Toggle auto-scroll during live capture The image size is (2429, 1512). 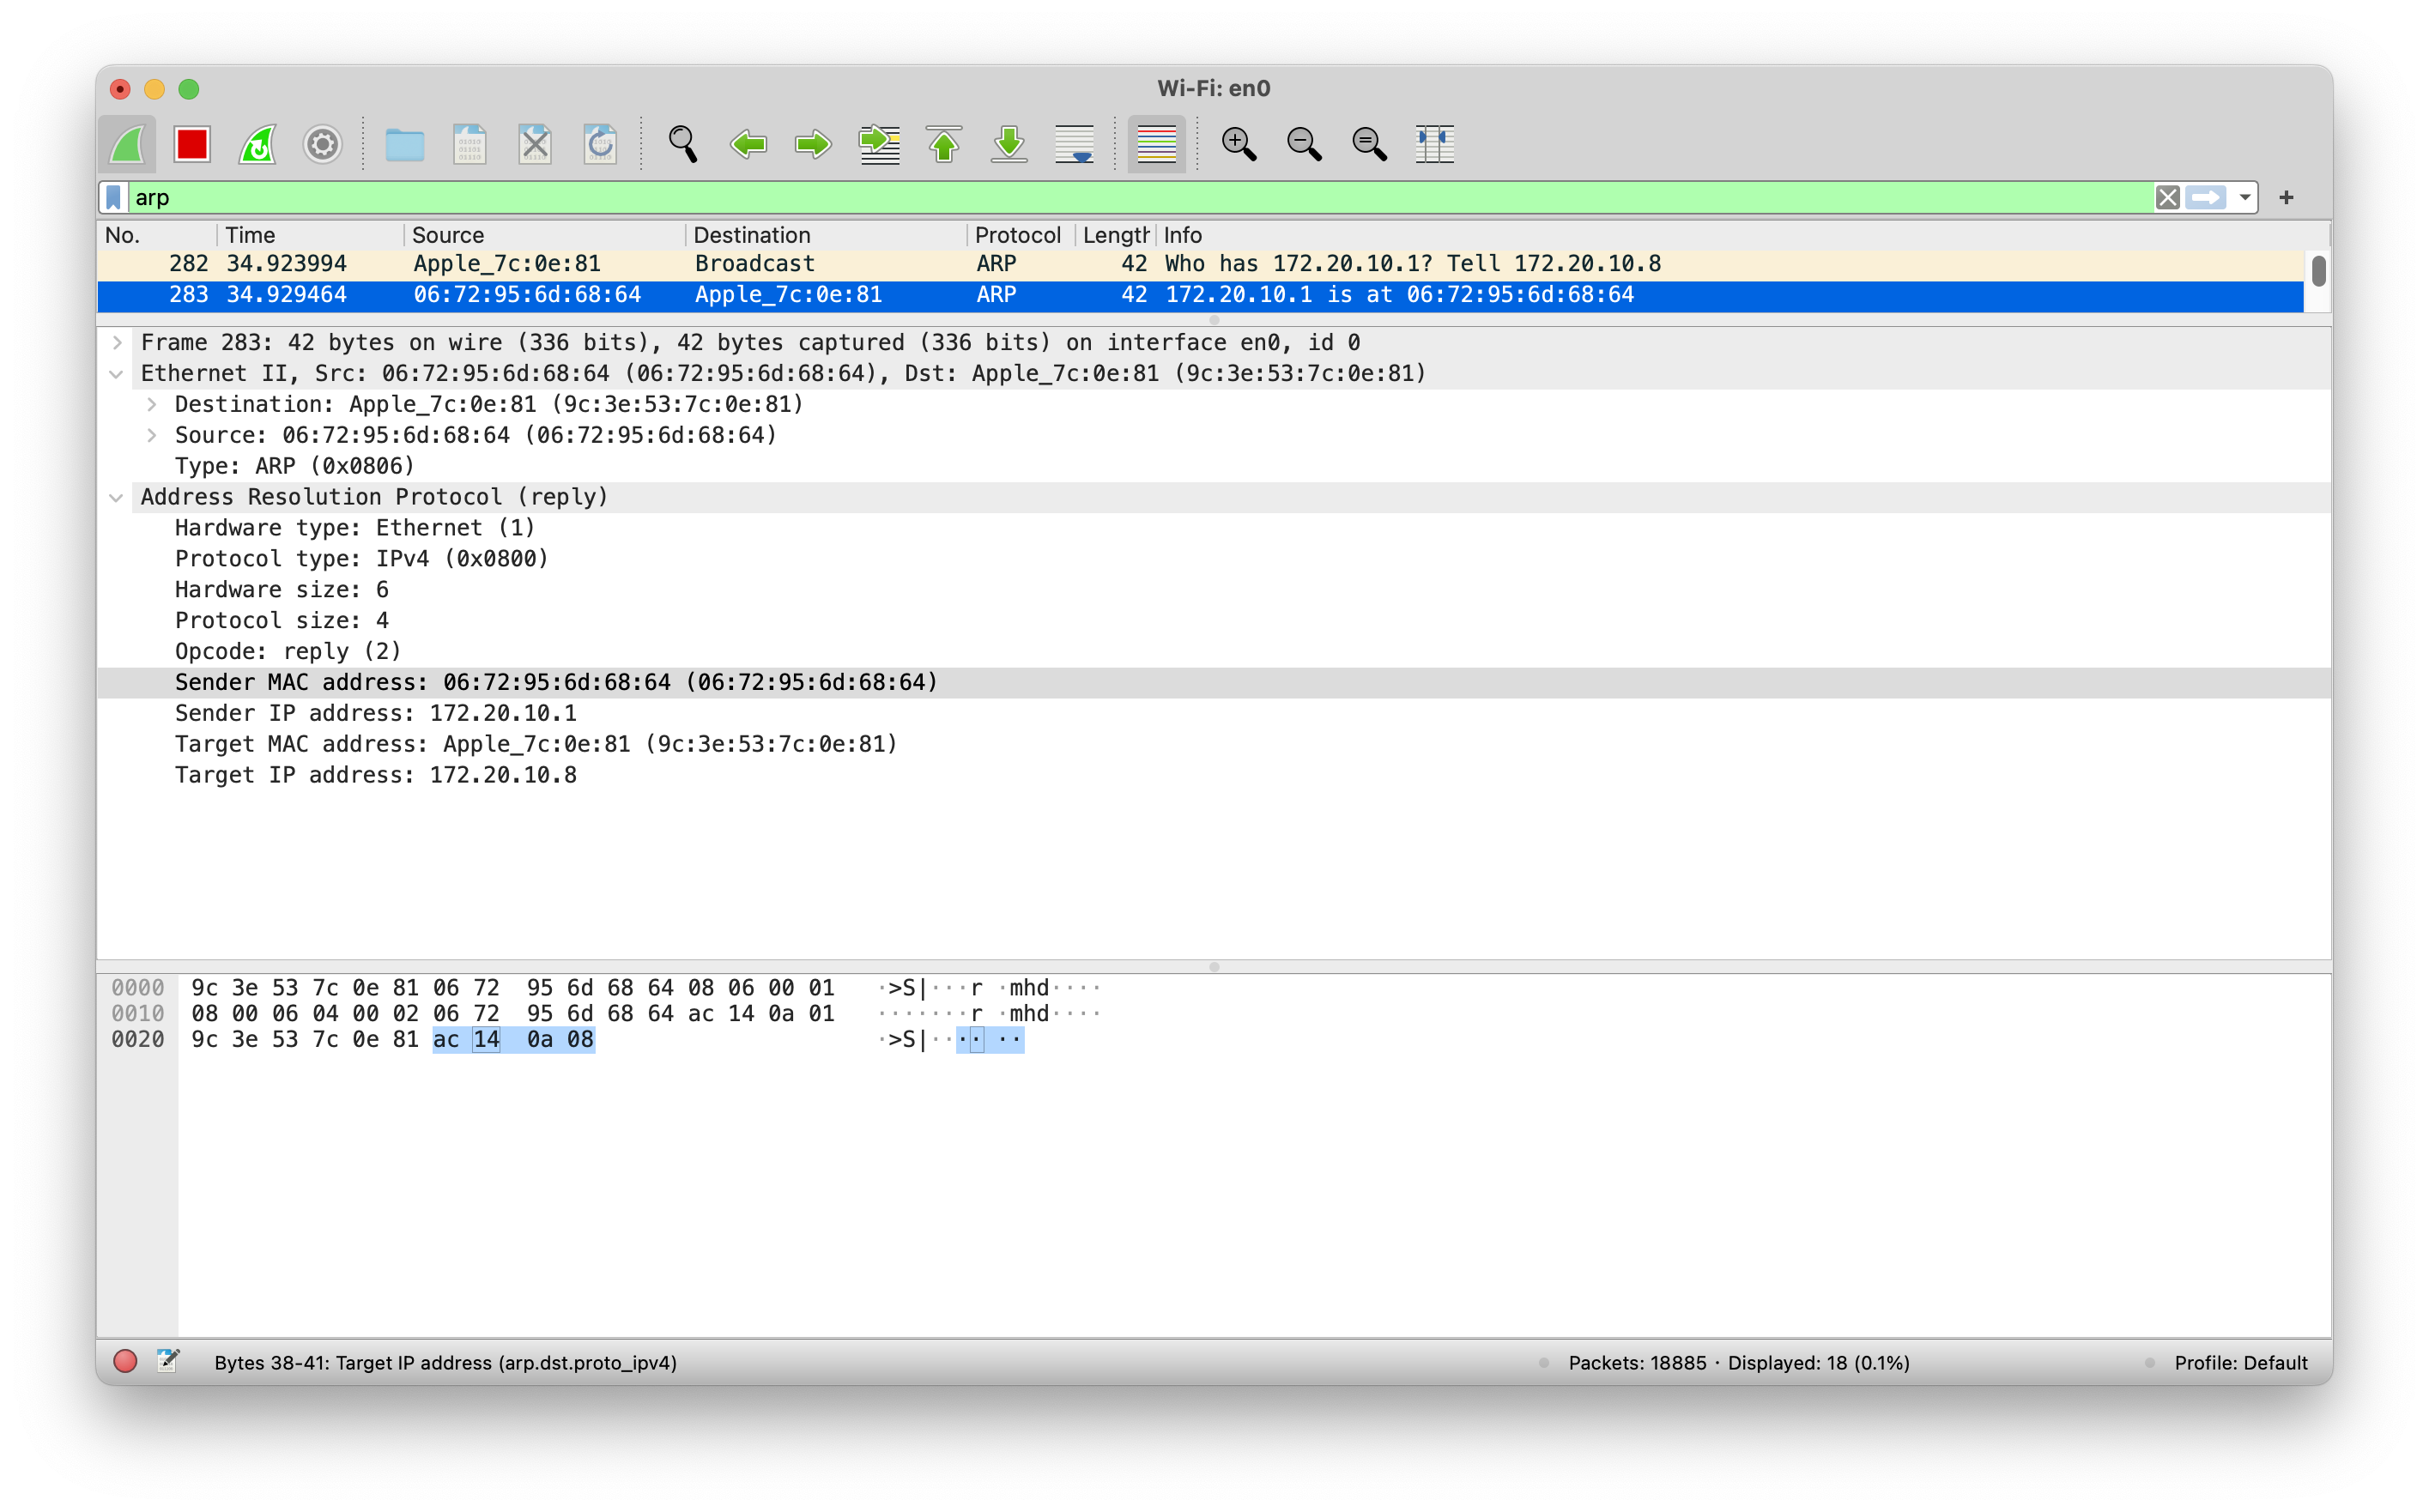(x=1074, y=145)
